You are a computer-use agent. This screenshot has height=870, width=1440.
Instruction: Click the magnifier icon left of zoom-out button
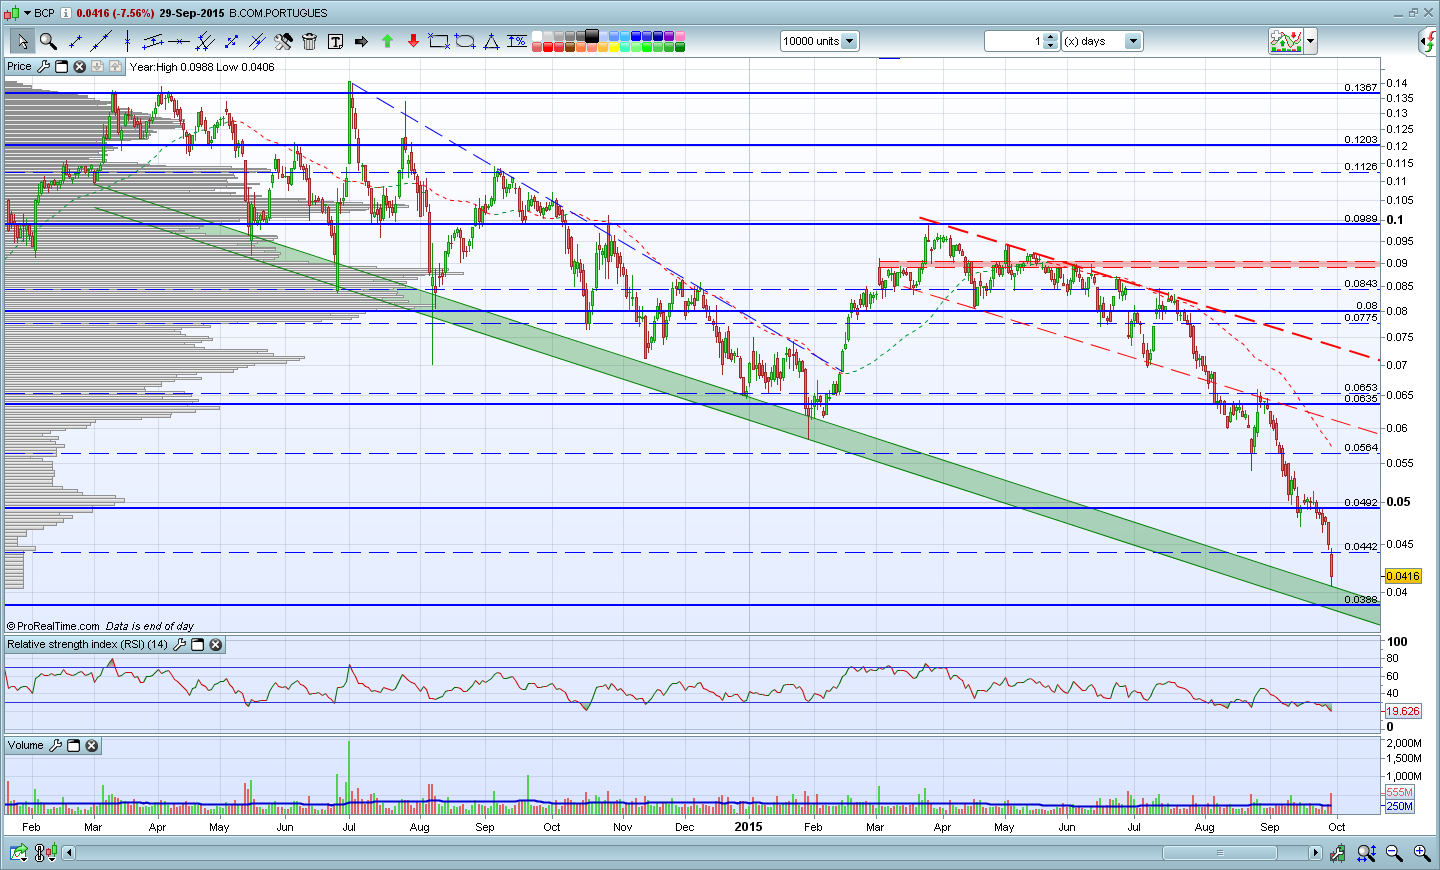(1367, 853)
